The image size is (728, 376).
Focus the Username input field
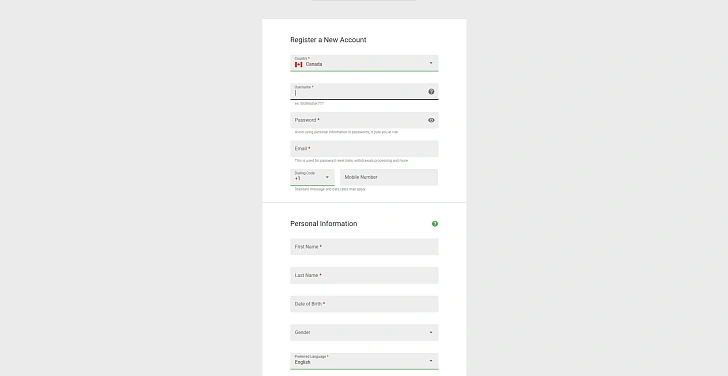[x=364, y=91]
